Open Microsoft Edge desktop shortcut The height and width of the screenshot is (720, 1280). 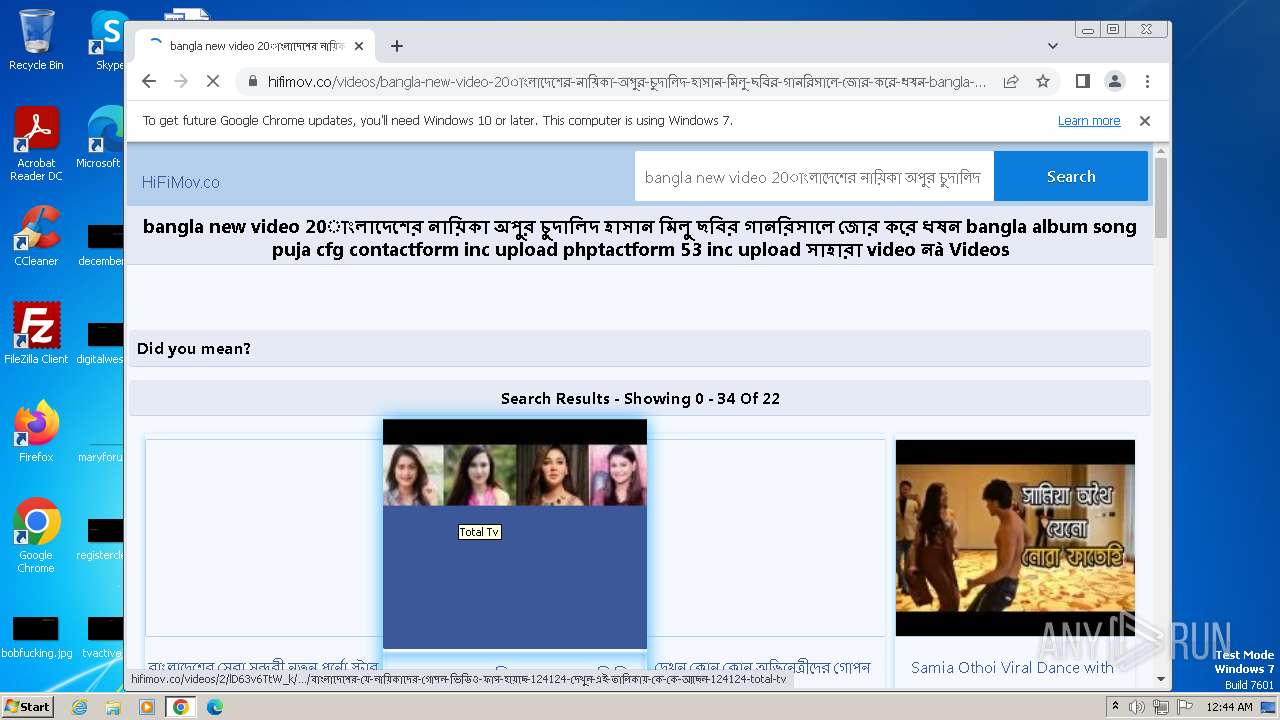tap(102, 138)
